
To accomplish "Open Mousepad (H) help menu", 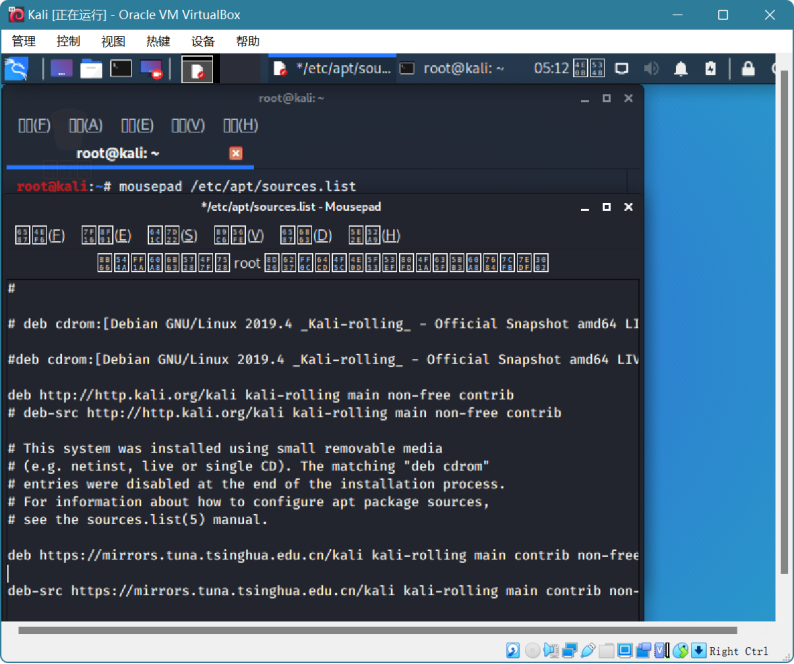I will point(374,236).
